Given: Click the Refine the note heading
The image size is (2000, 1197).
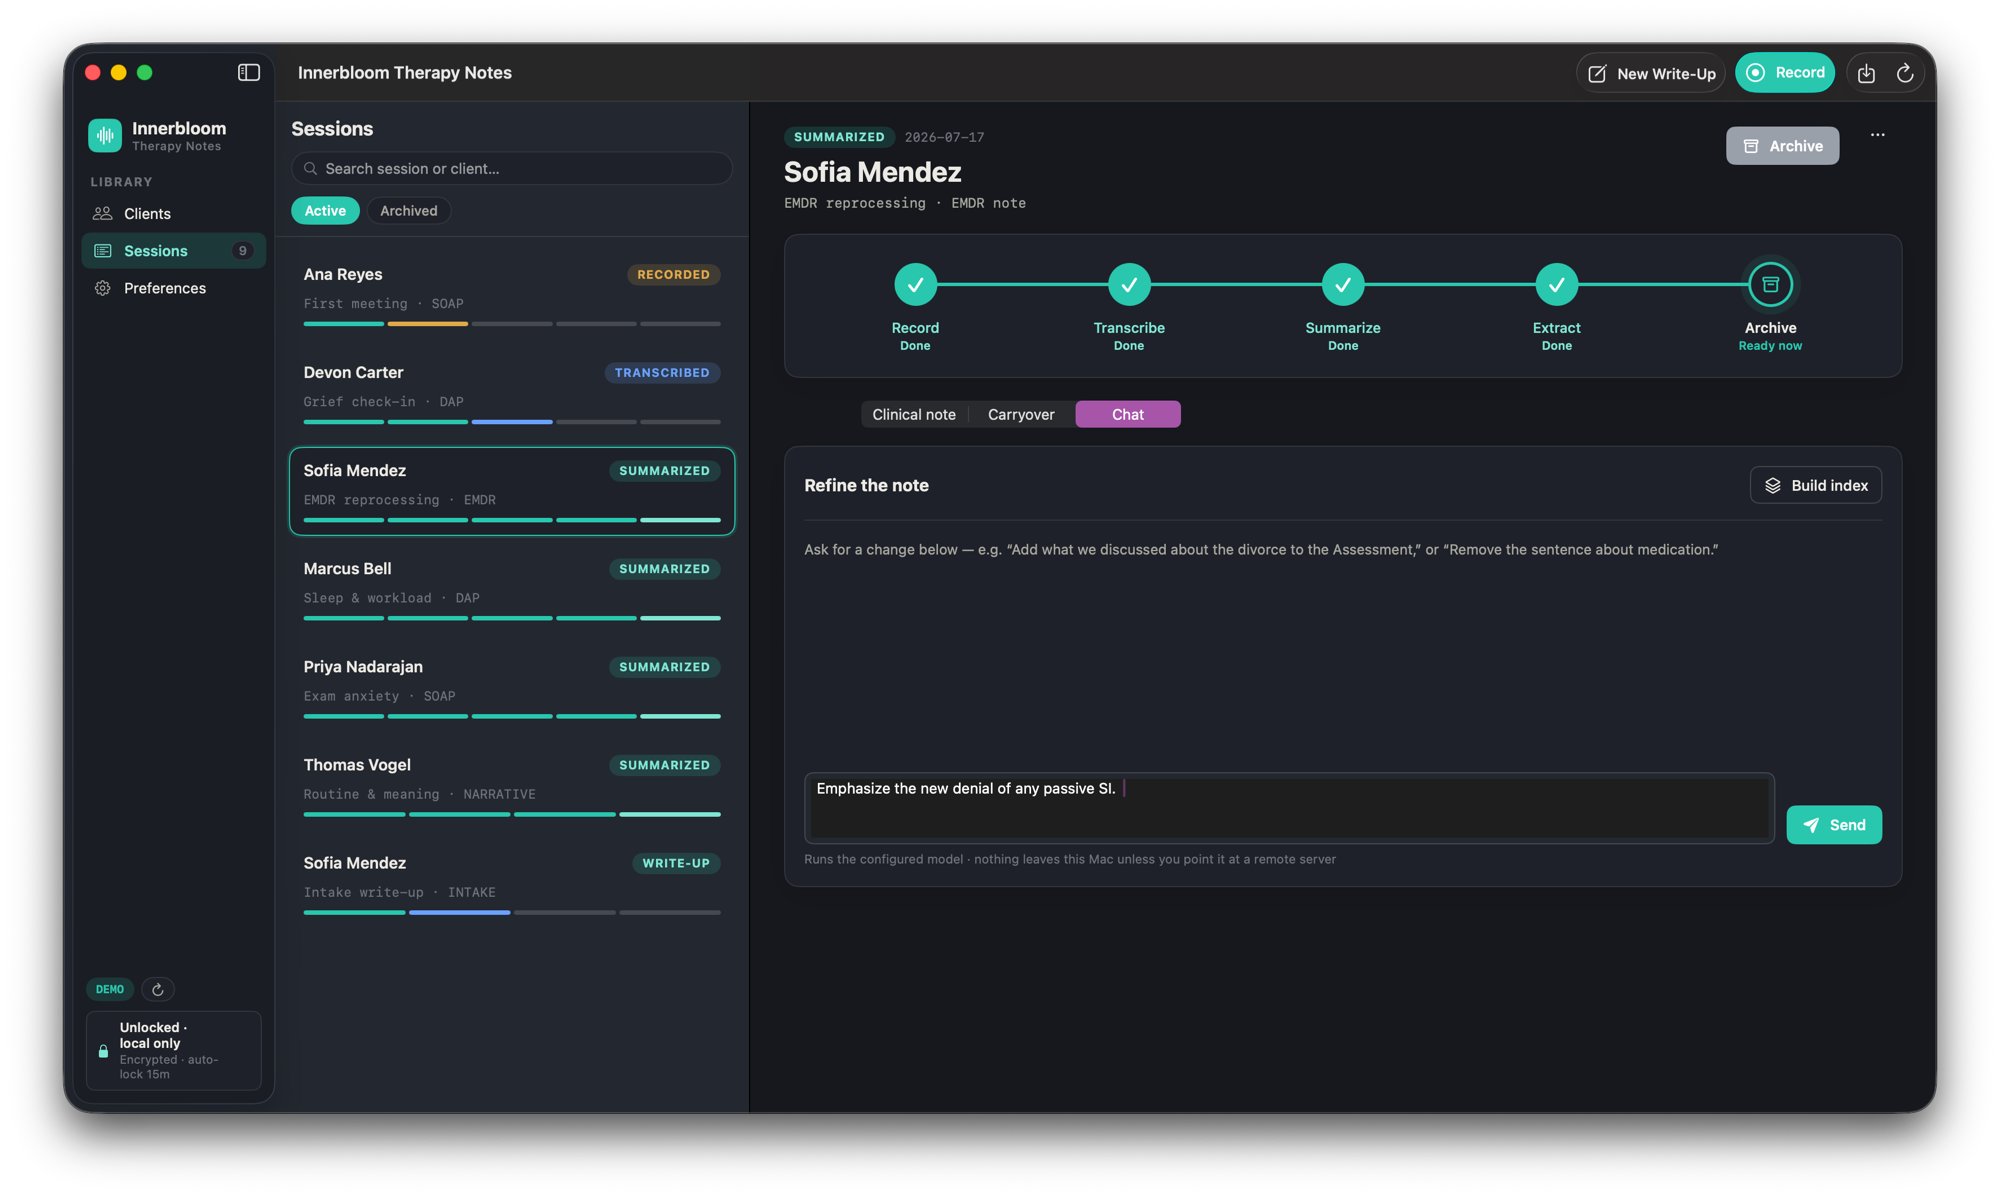Looking at the screenshot, I should [866, 485].
